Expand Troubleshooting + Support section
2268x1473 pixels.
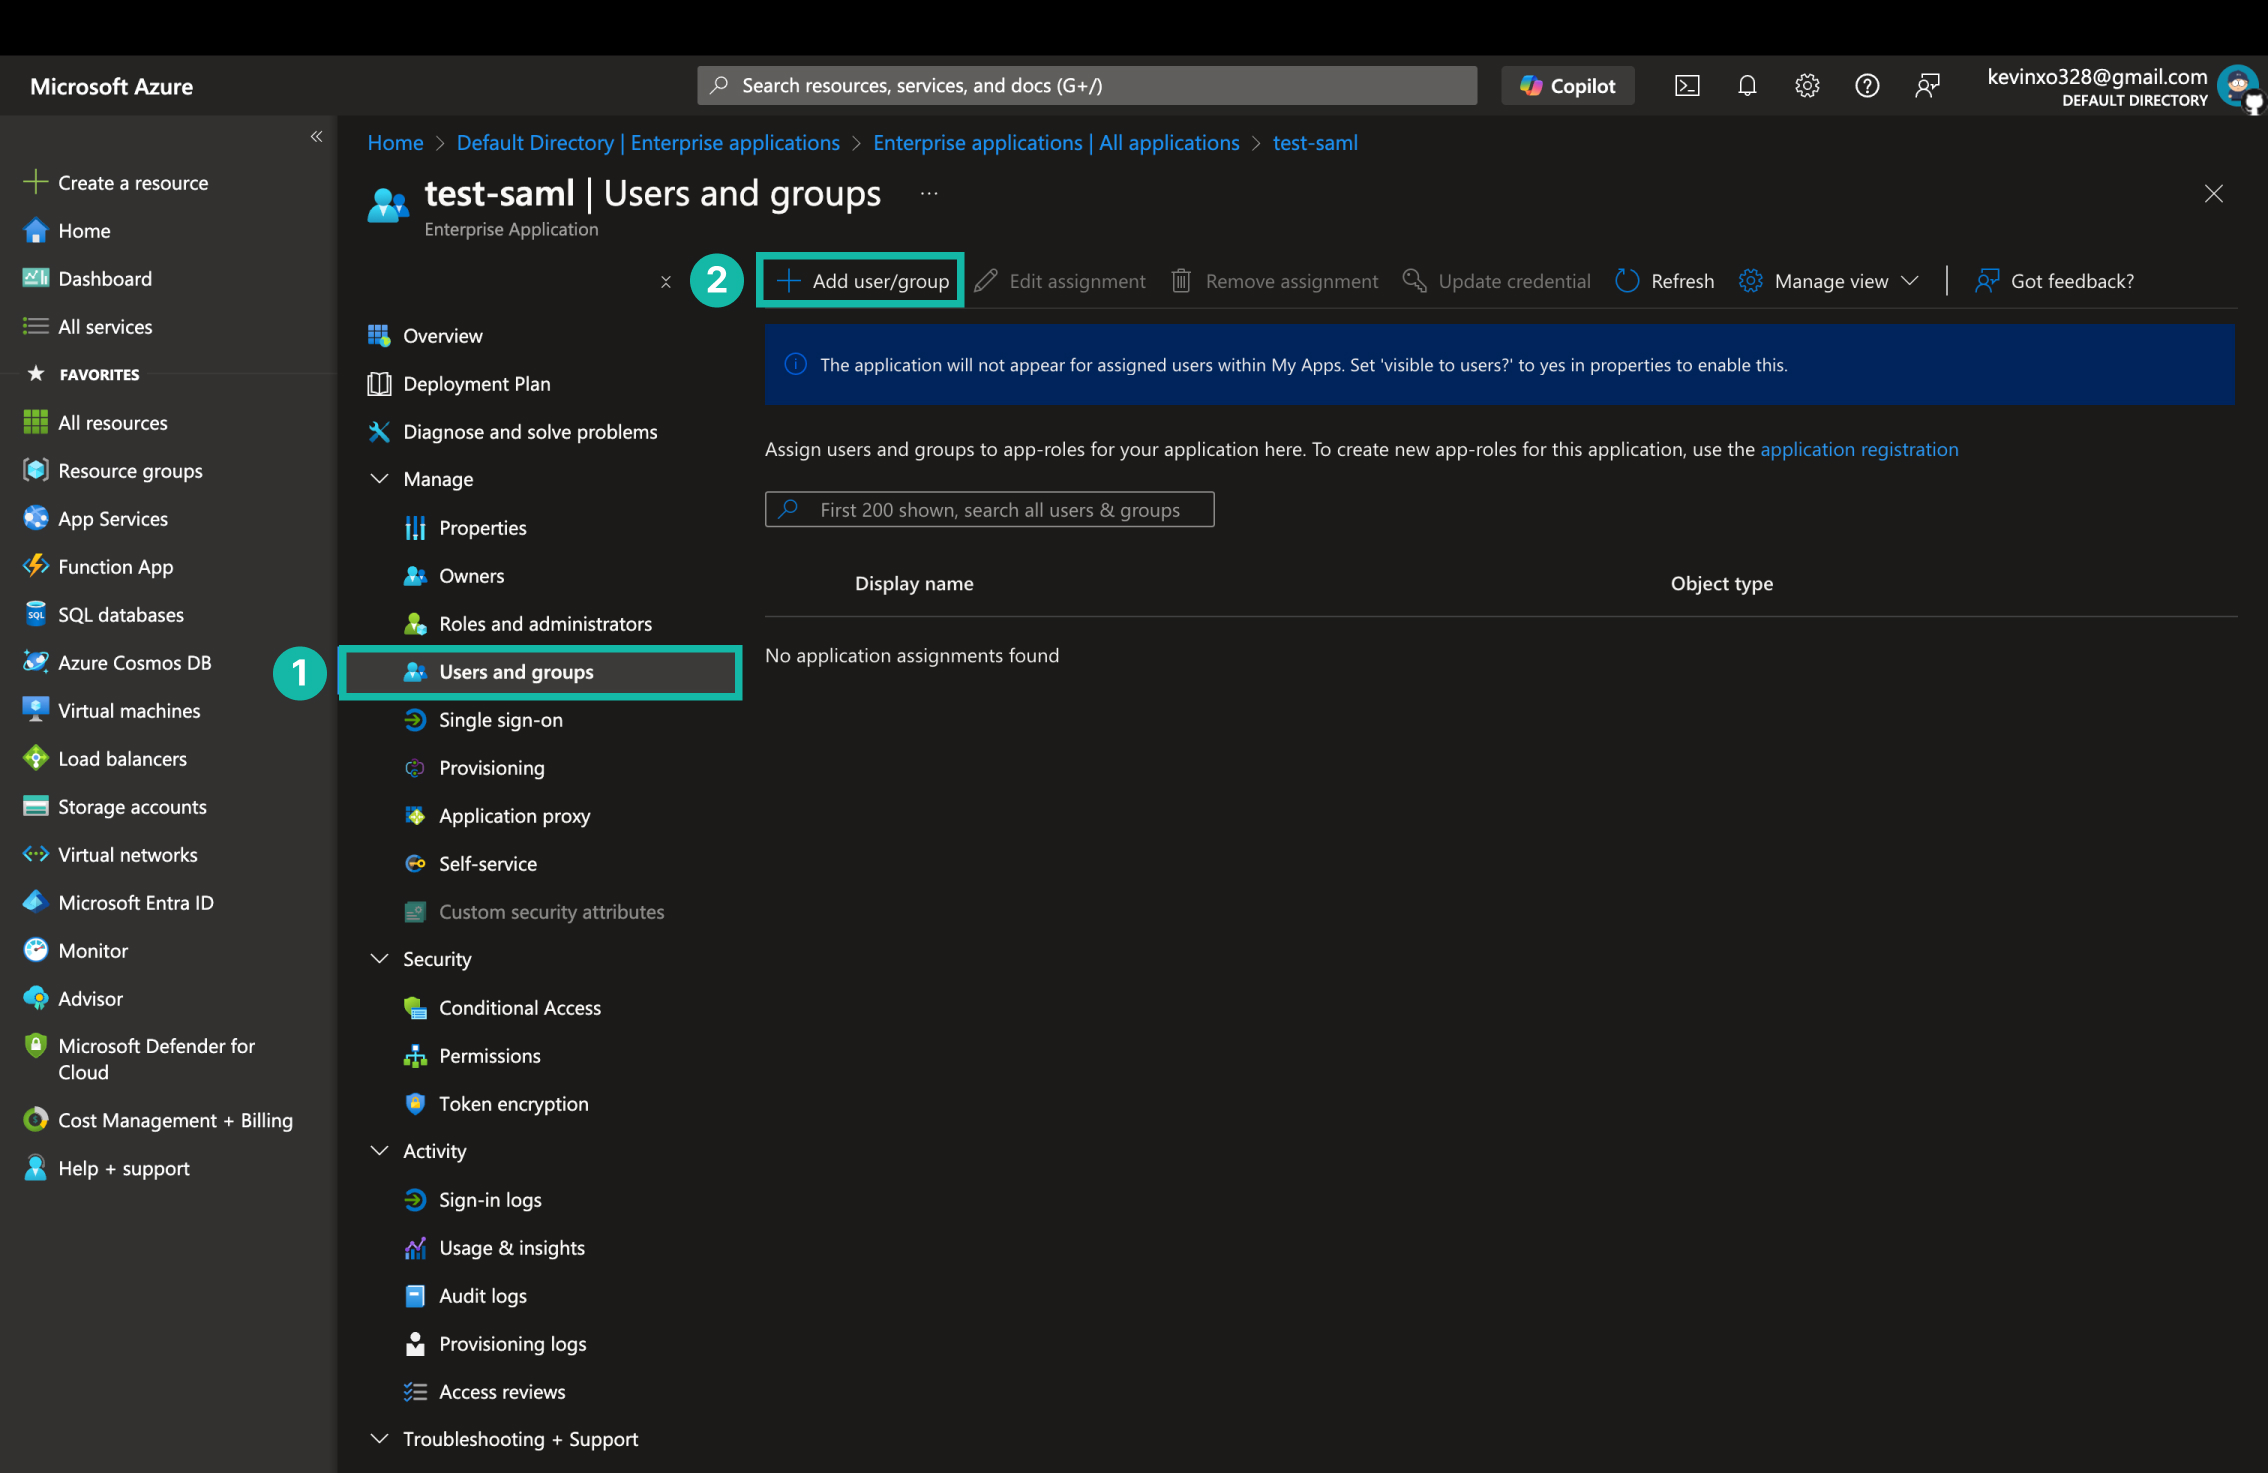tap(380, 1439)
